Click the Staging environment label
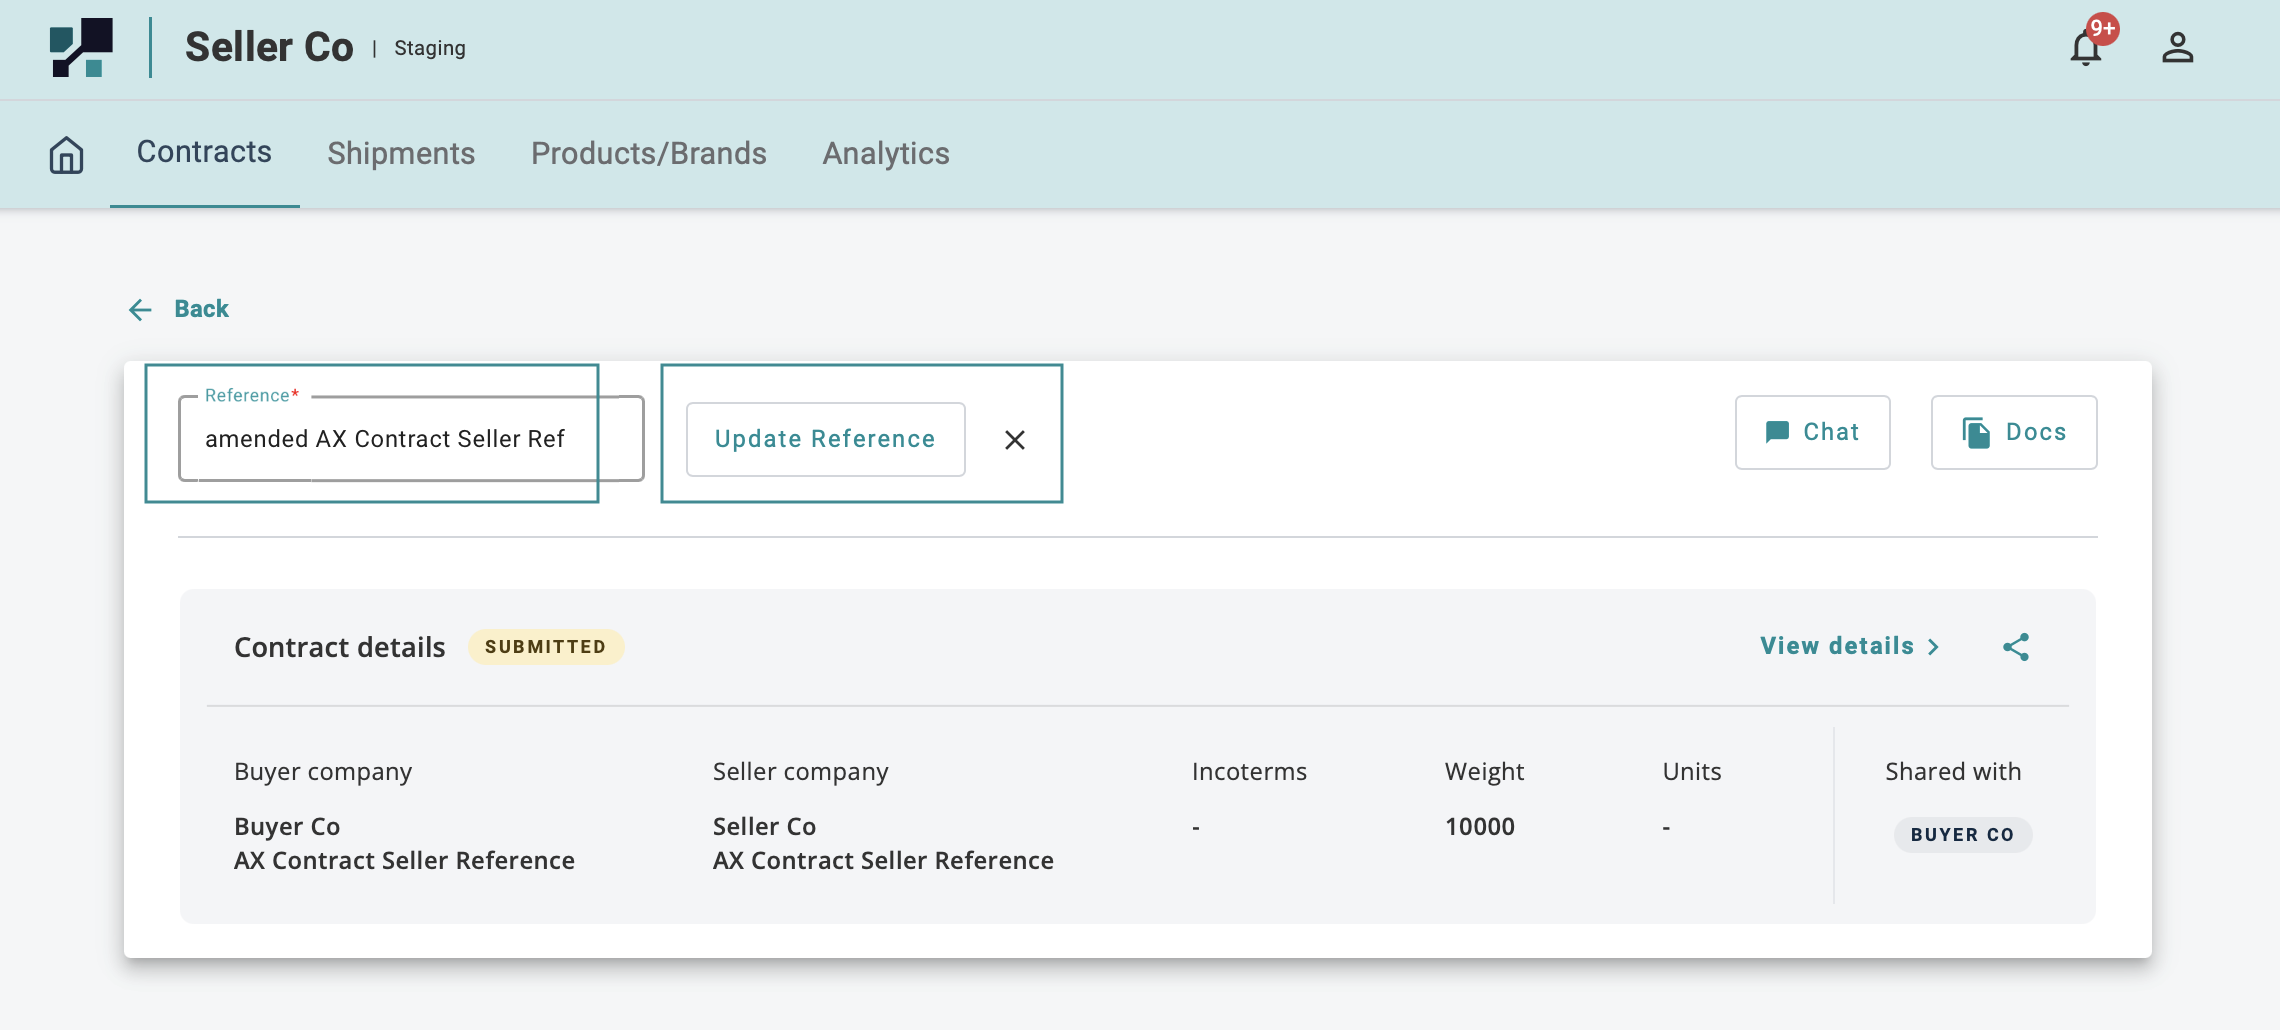2280x1030 pixels. point(429,48)
